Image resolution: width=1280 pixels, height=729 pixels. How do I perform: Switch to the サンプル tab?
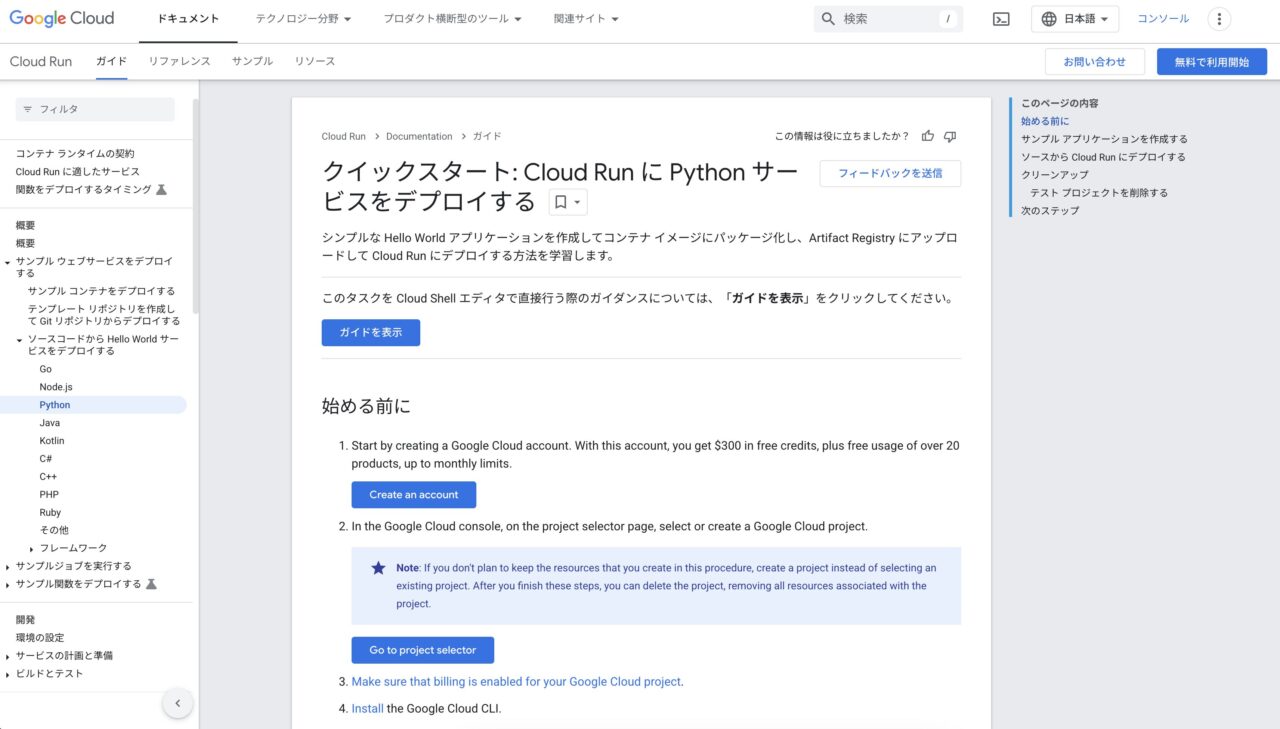point(252,61)
